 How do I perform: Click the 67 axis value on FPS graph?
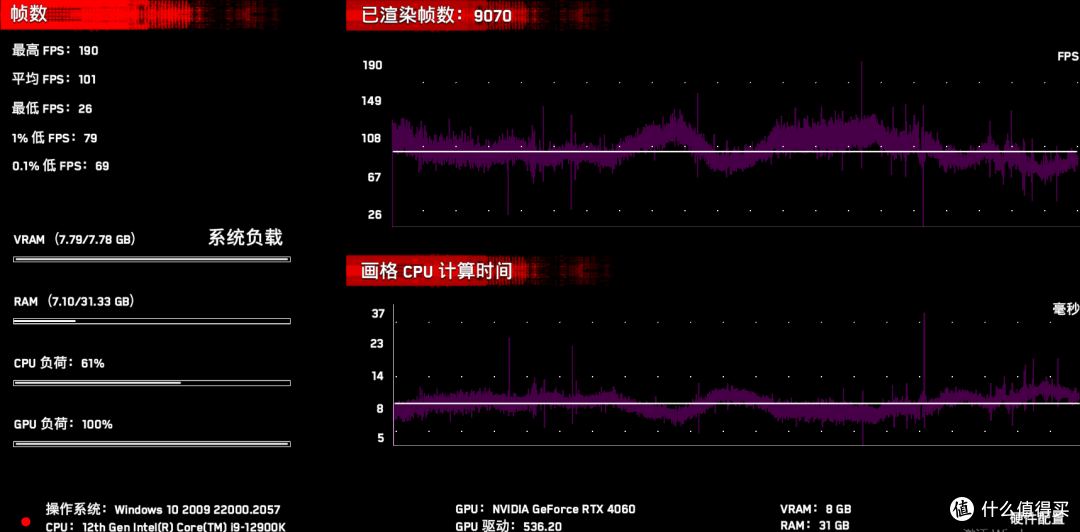click(x=375, y=177)
